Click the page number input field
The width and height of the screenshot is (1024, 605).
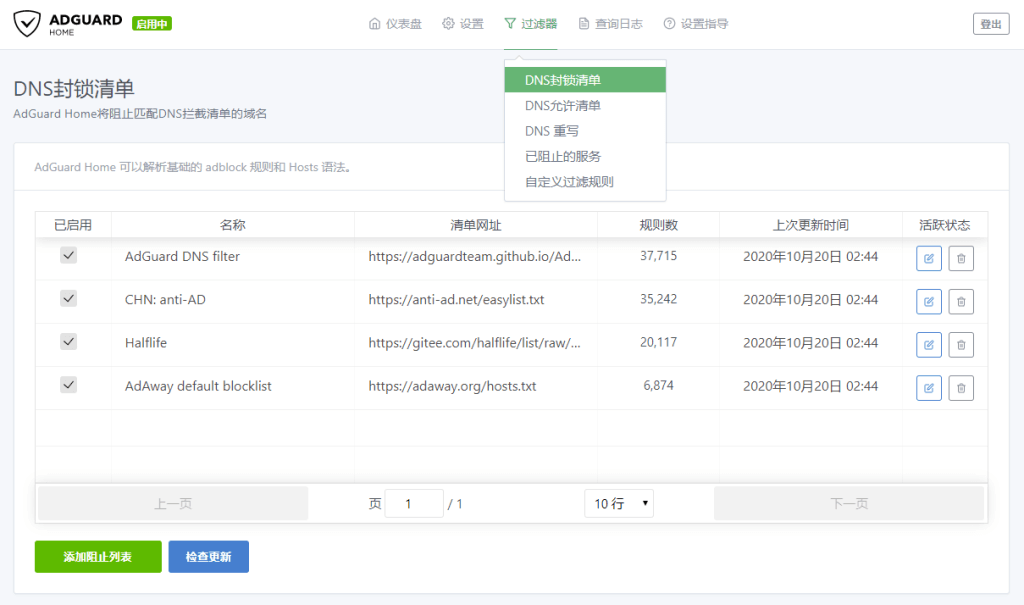413,503
